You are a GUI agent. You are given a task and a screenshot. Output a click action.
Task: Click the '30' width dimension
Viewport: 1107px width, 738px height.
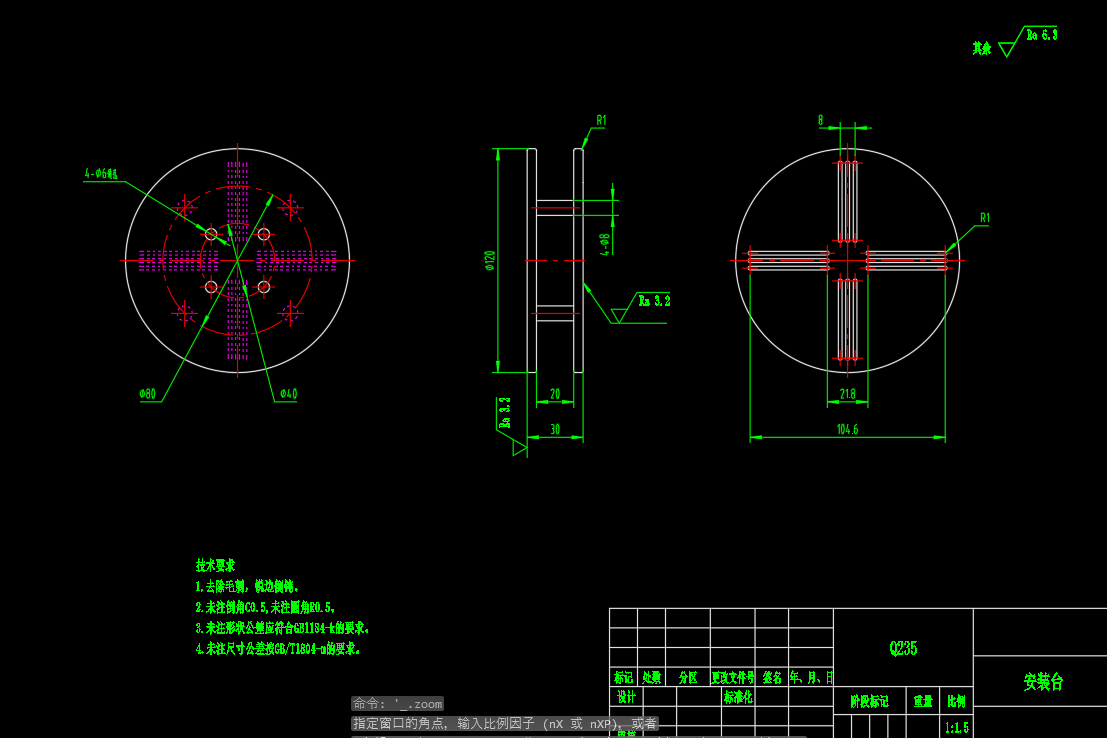(555, 429)
